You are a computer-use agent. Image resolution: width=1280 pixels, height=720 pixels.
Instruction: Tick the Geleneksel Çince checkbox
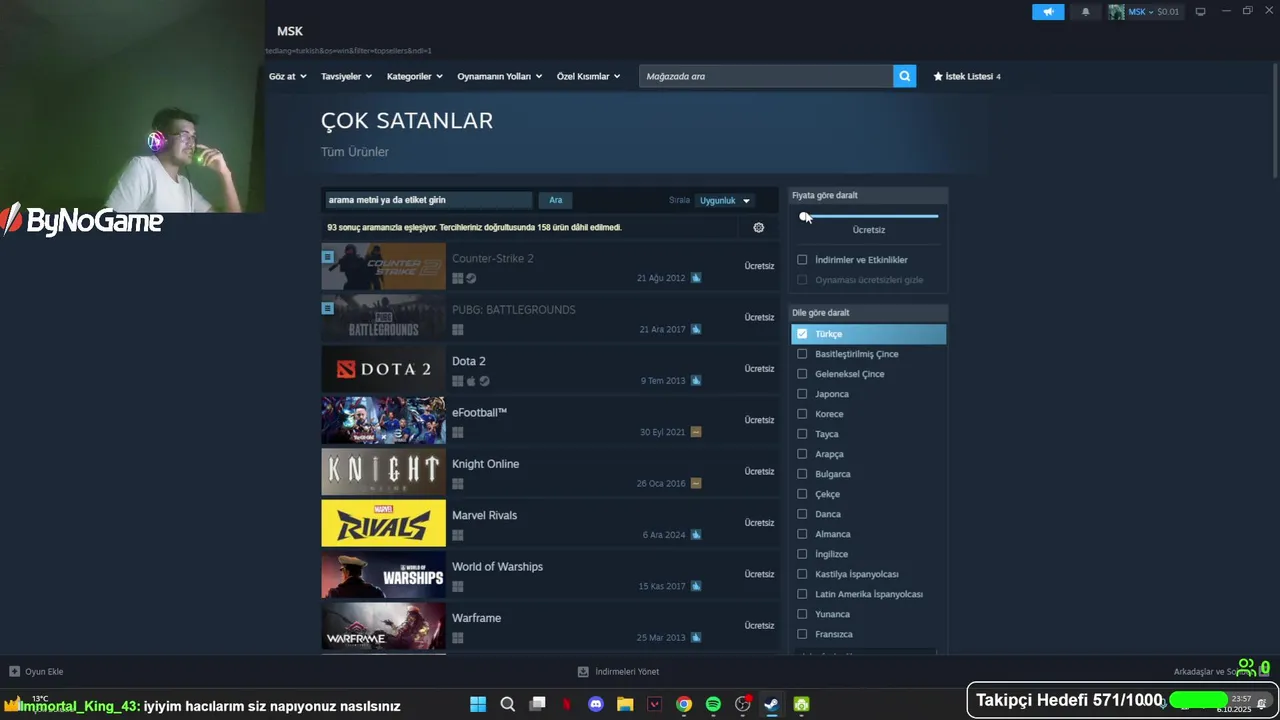[802, 374]
